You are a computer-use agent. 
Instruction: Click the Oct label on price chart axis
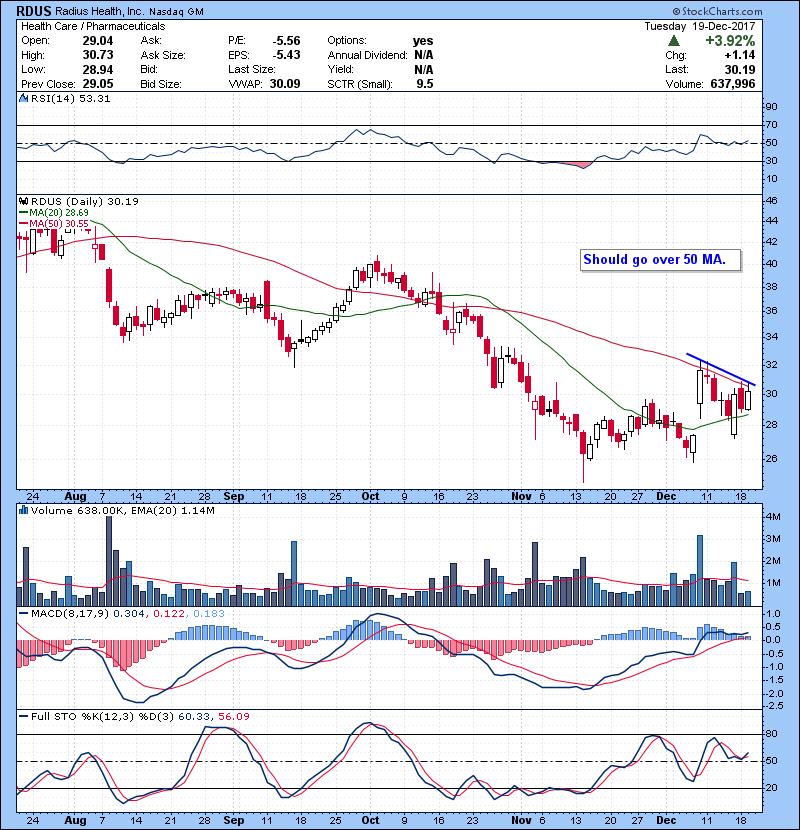pos(370,497)
